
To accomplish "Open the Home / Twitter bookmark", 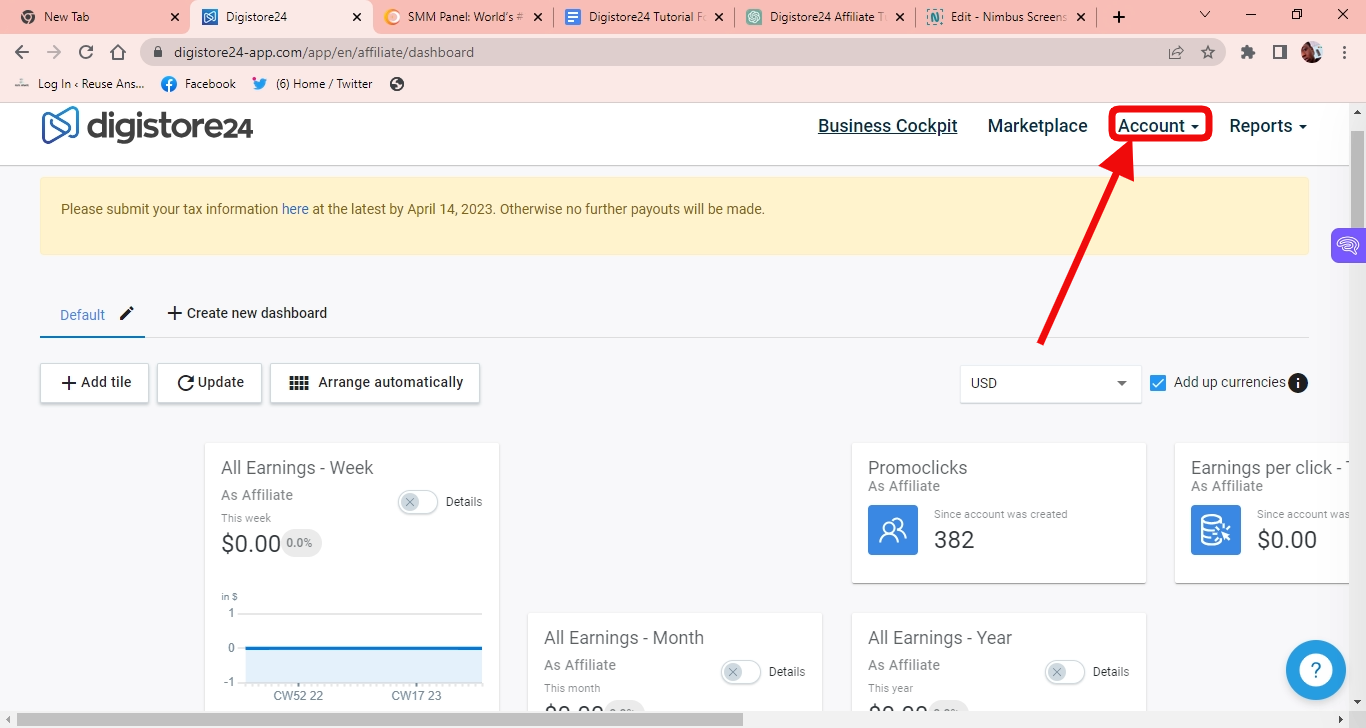I will [x=313, y=84].
